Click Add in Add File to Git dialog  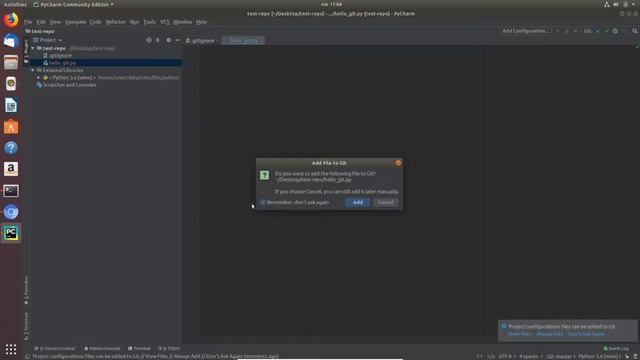358,202
